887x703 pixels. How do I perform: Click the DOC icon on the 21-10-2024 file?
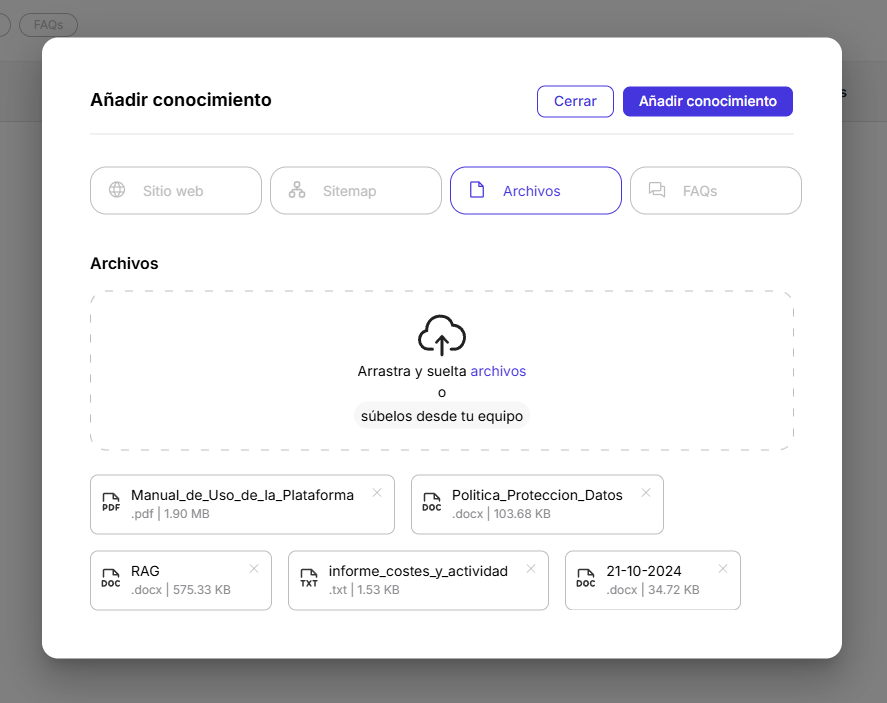[585, 580]
